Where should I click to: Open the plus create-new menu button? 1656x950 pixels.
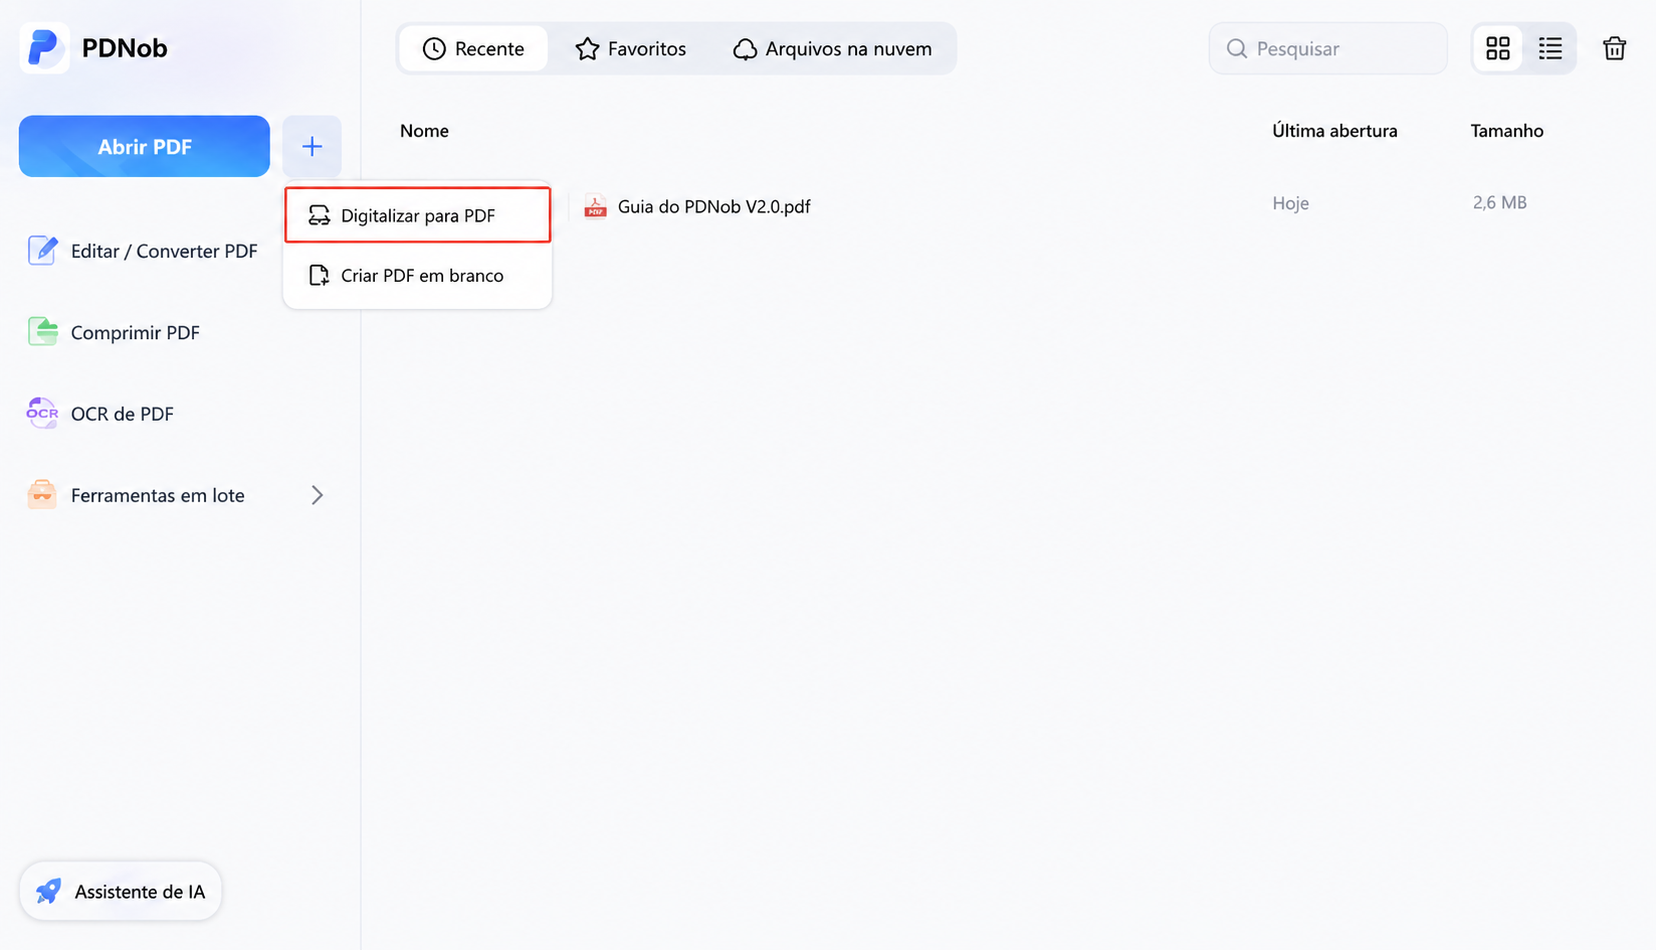click(x=312, y=147)
